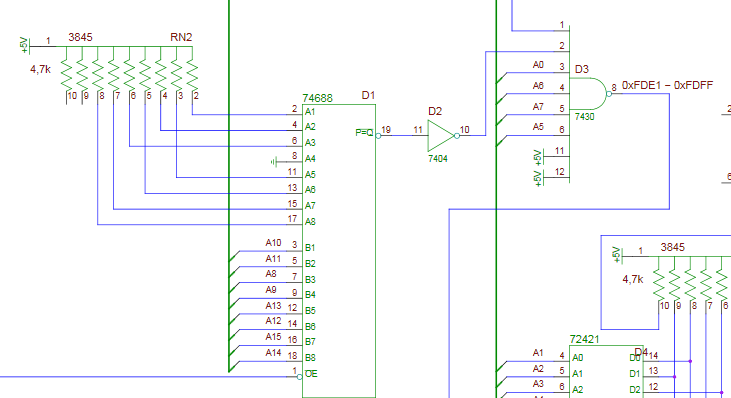The image size is (731, 398).
Task: Select RN2 resistor ending at pin 4
Action: pyautogui.click(x=161, y=75)
